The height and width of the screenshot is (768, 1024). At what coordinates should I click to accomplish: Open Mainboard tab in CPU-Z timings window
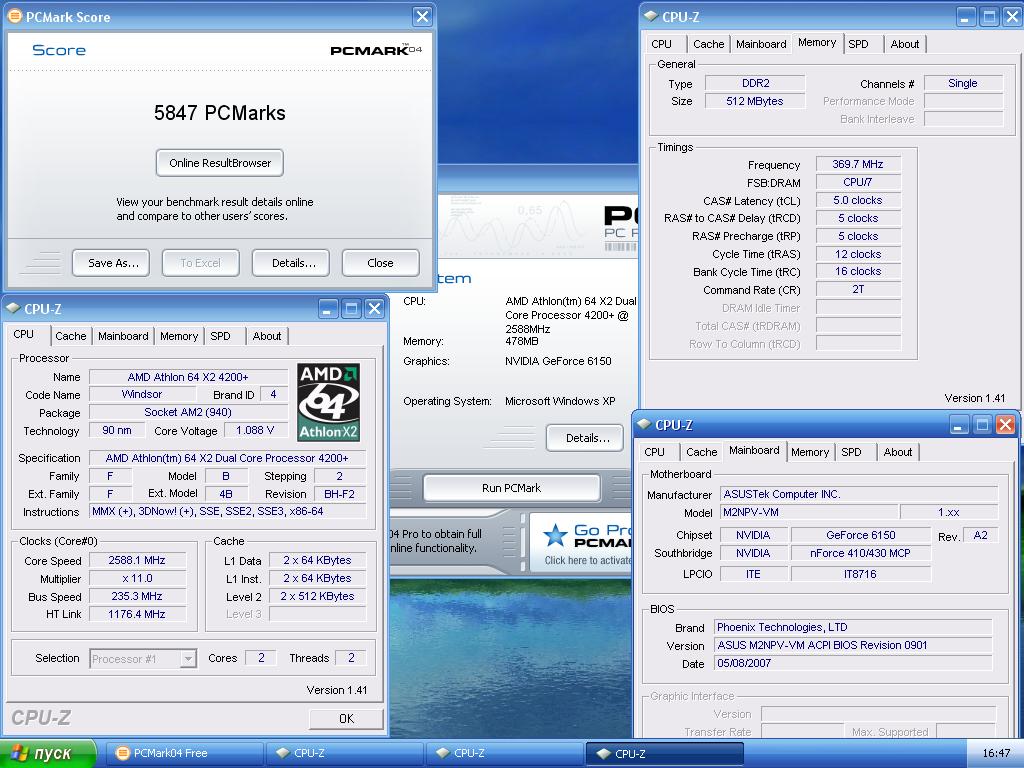761,44
